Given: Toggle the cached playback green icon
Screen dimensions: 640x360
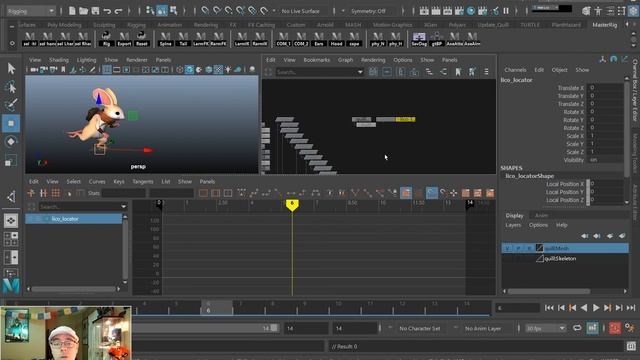Looking at the screenshot, I should pyautogui.click(x=592, y=328).
